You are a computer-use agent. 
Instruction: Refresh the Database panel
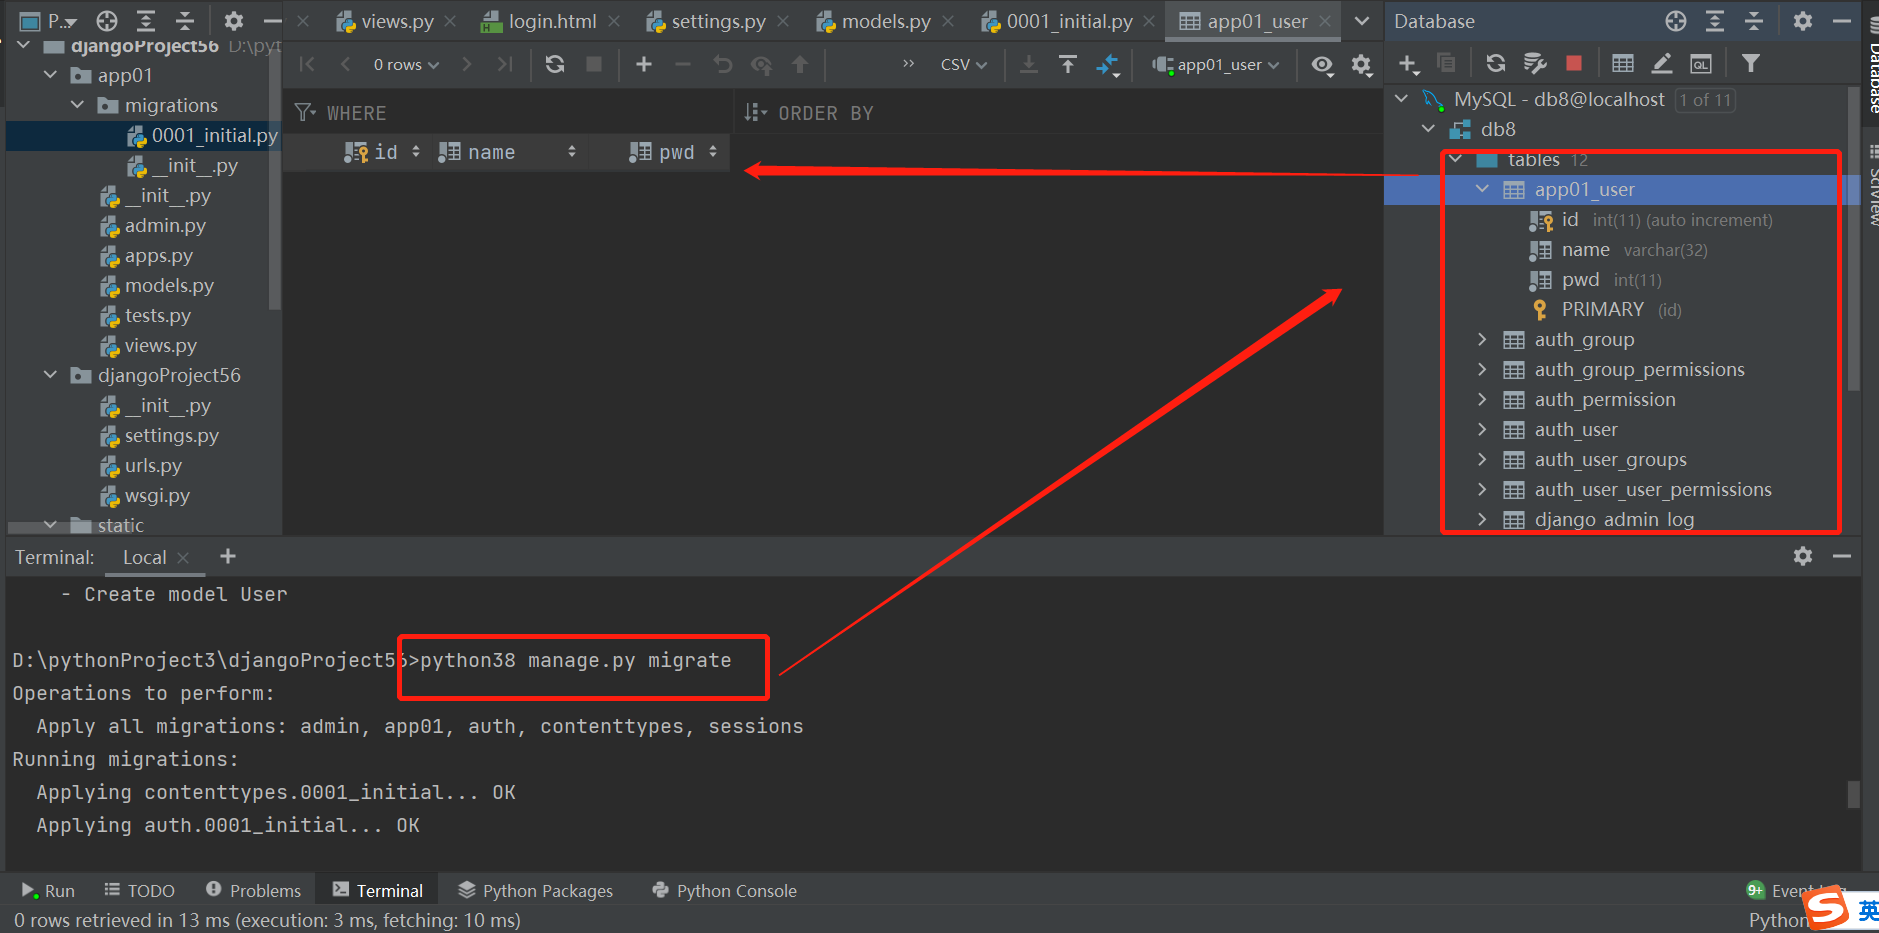click(1496, 64)
